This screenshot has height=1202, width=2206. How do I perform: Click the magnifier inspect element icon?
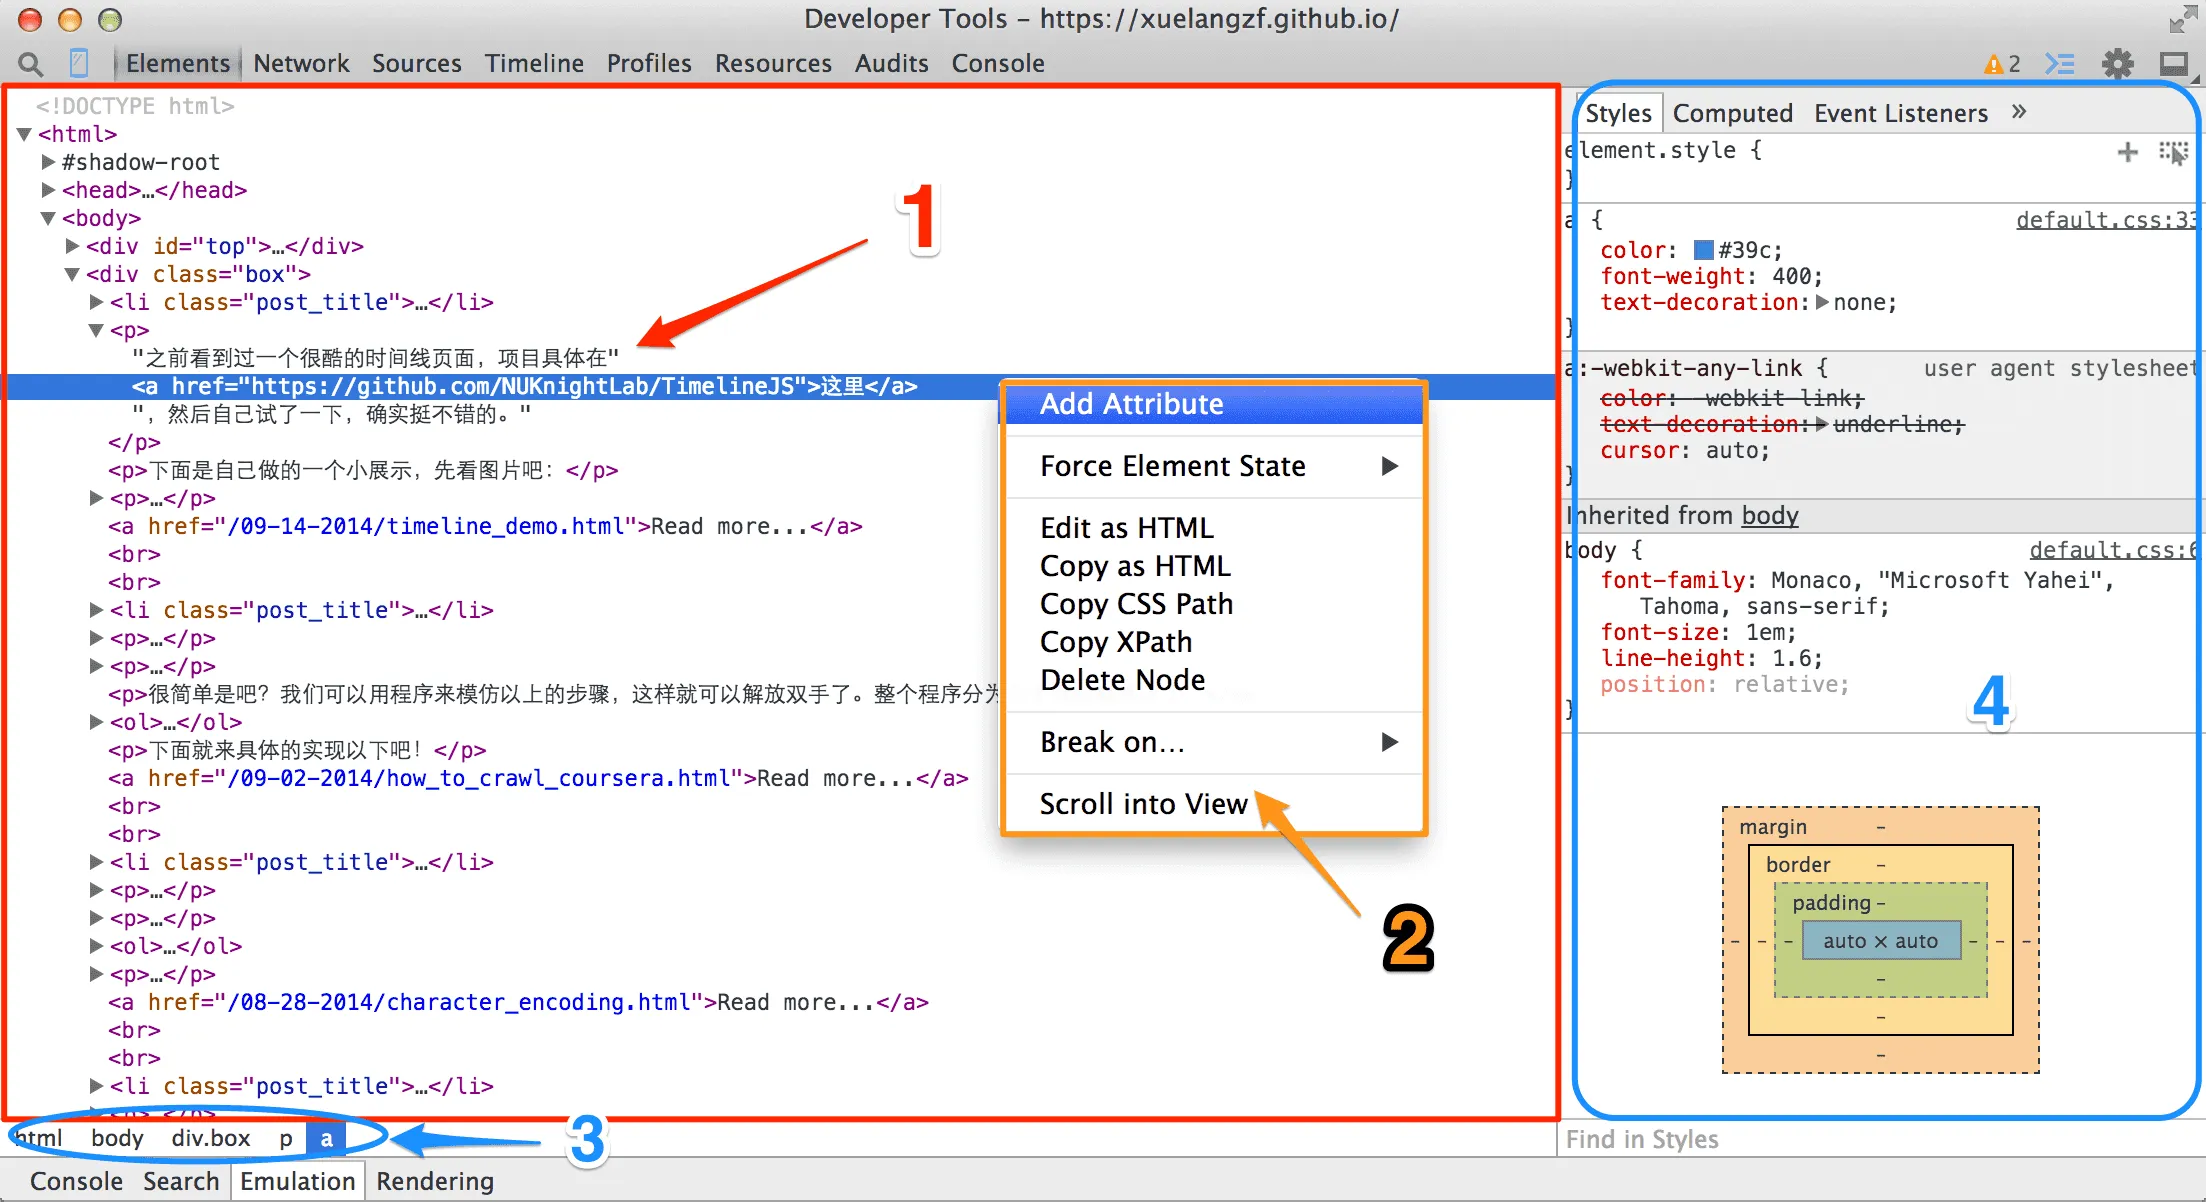click(x=31, y=64)
